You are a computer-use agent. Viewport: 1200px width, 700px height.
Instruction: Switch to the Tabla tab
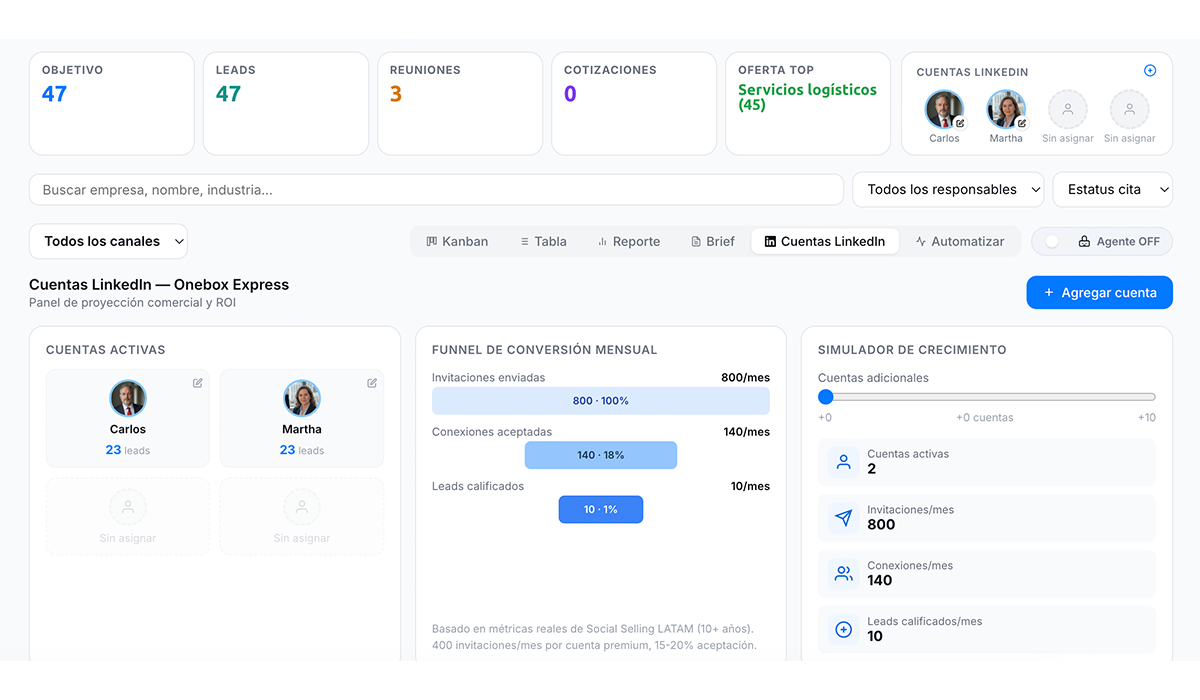click(x=543, y=241)
